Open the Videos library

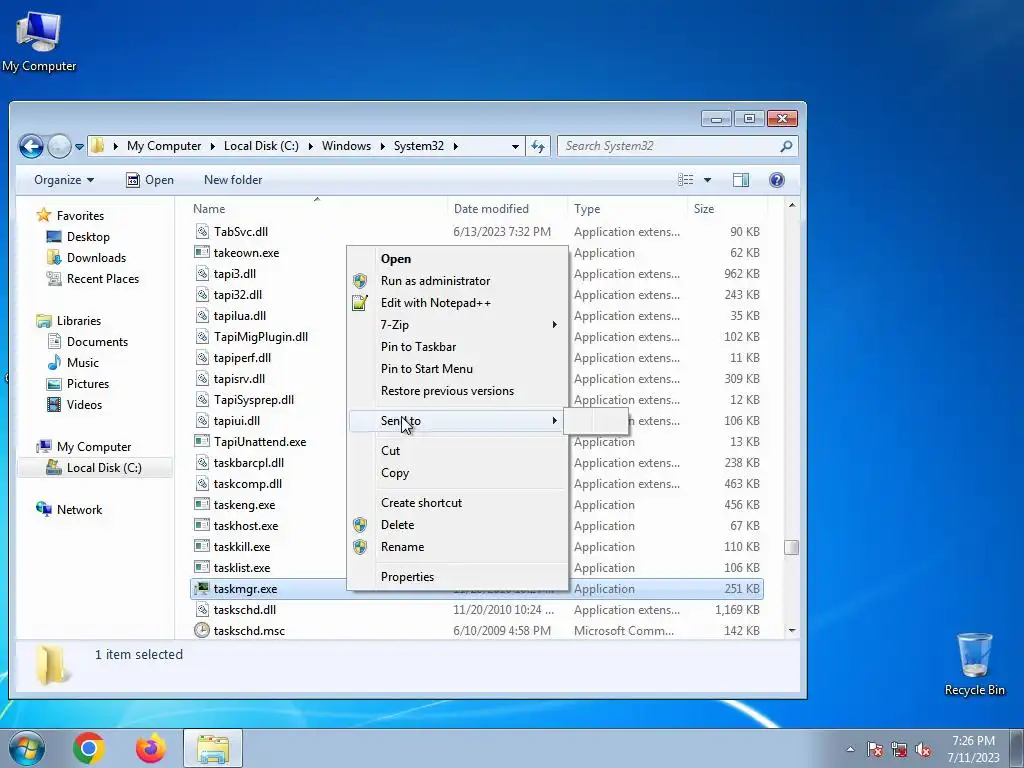pos(74,404)
